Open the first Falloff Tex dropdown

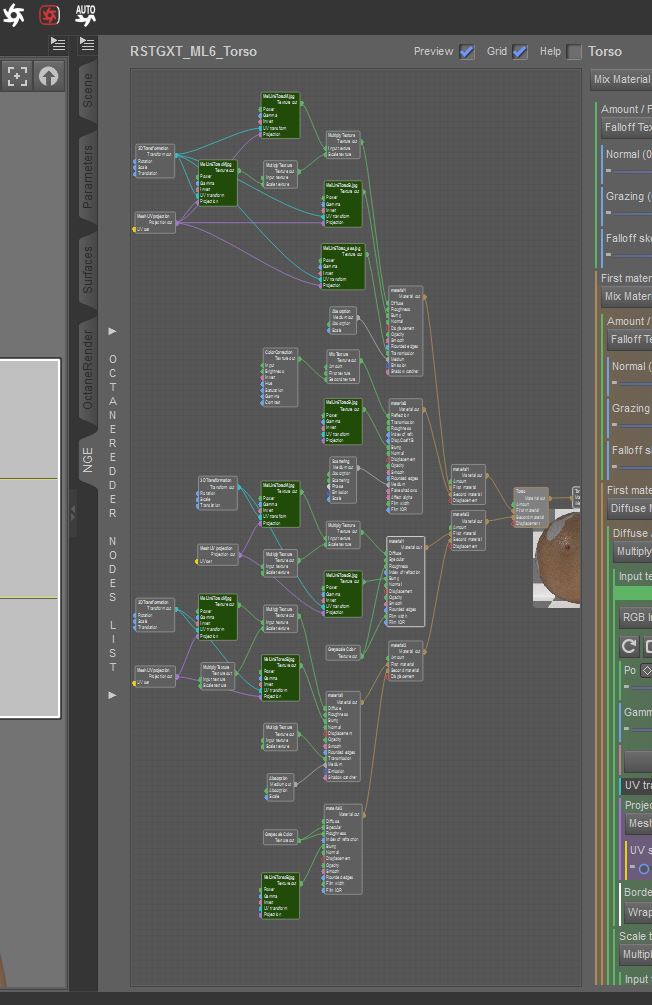(x=626, y=128)
